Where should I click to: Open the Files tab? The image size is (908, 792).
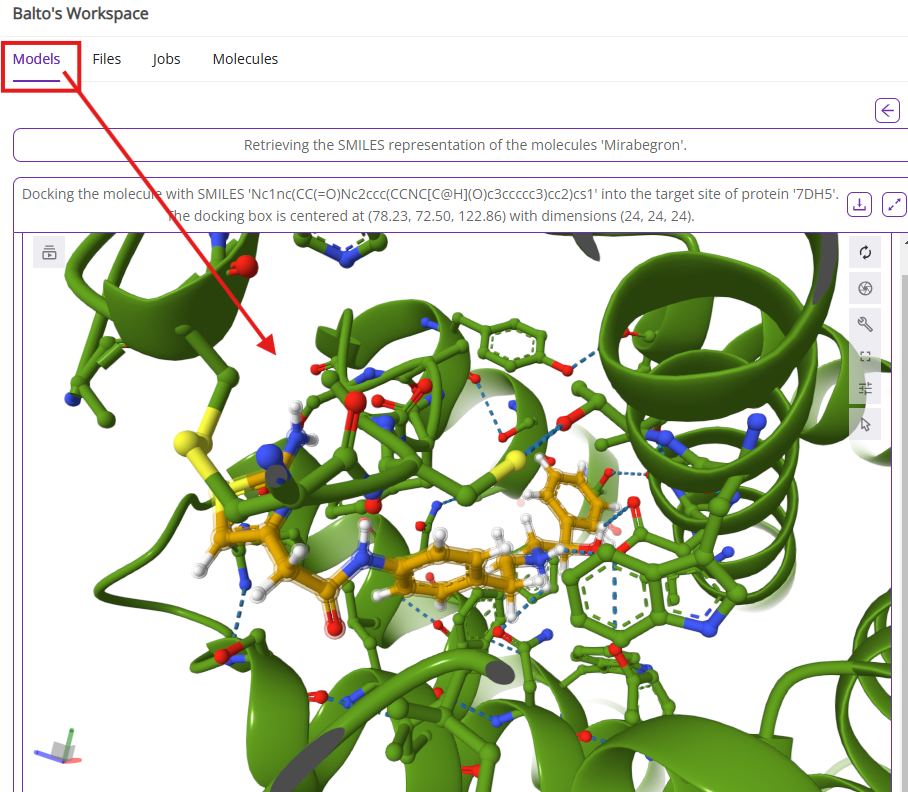(x=106, y=59)
